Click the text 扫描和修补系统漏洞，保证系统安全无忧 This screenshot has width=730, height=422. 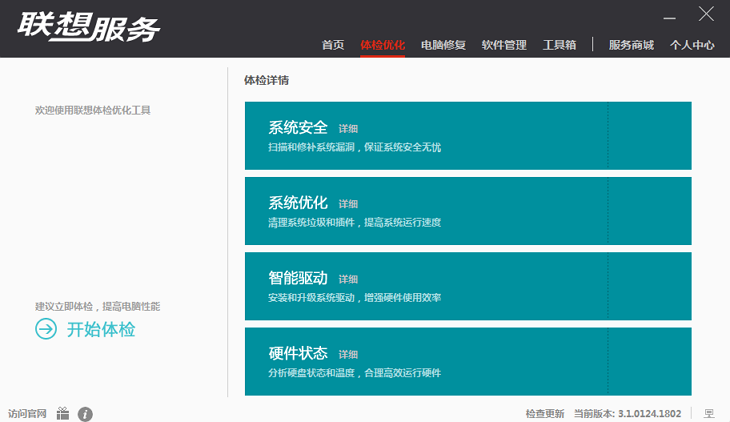click(354, 148)
